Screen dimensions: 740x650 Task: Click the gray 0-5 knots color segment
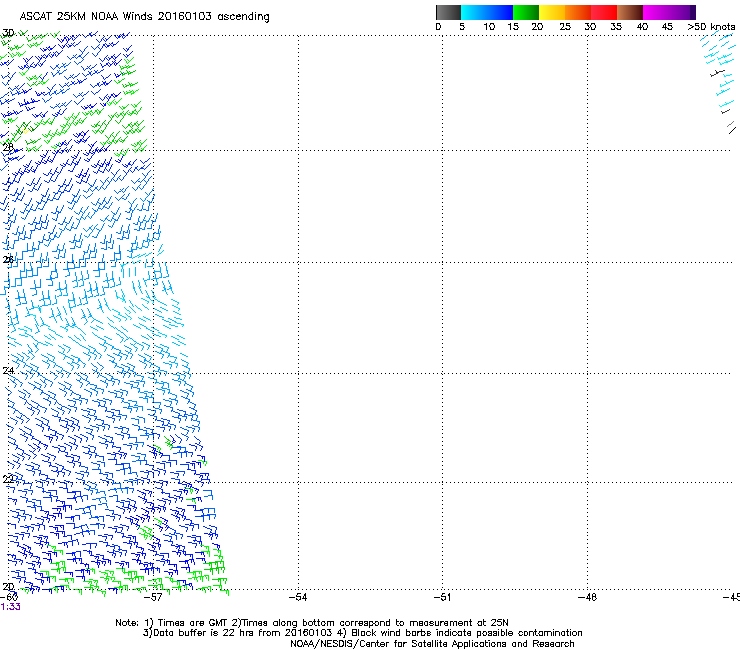click(x=448, y=12)
